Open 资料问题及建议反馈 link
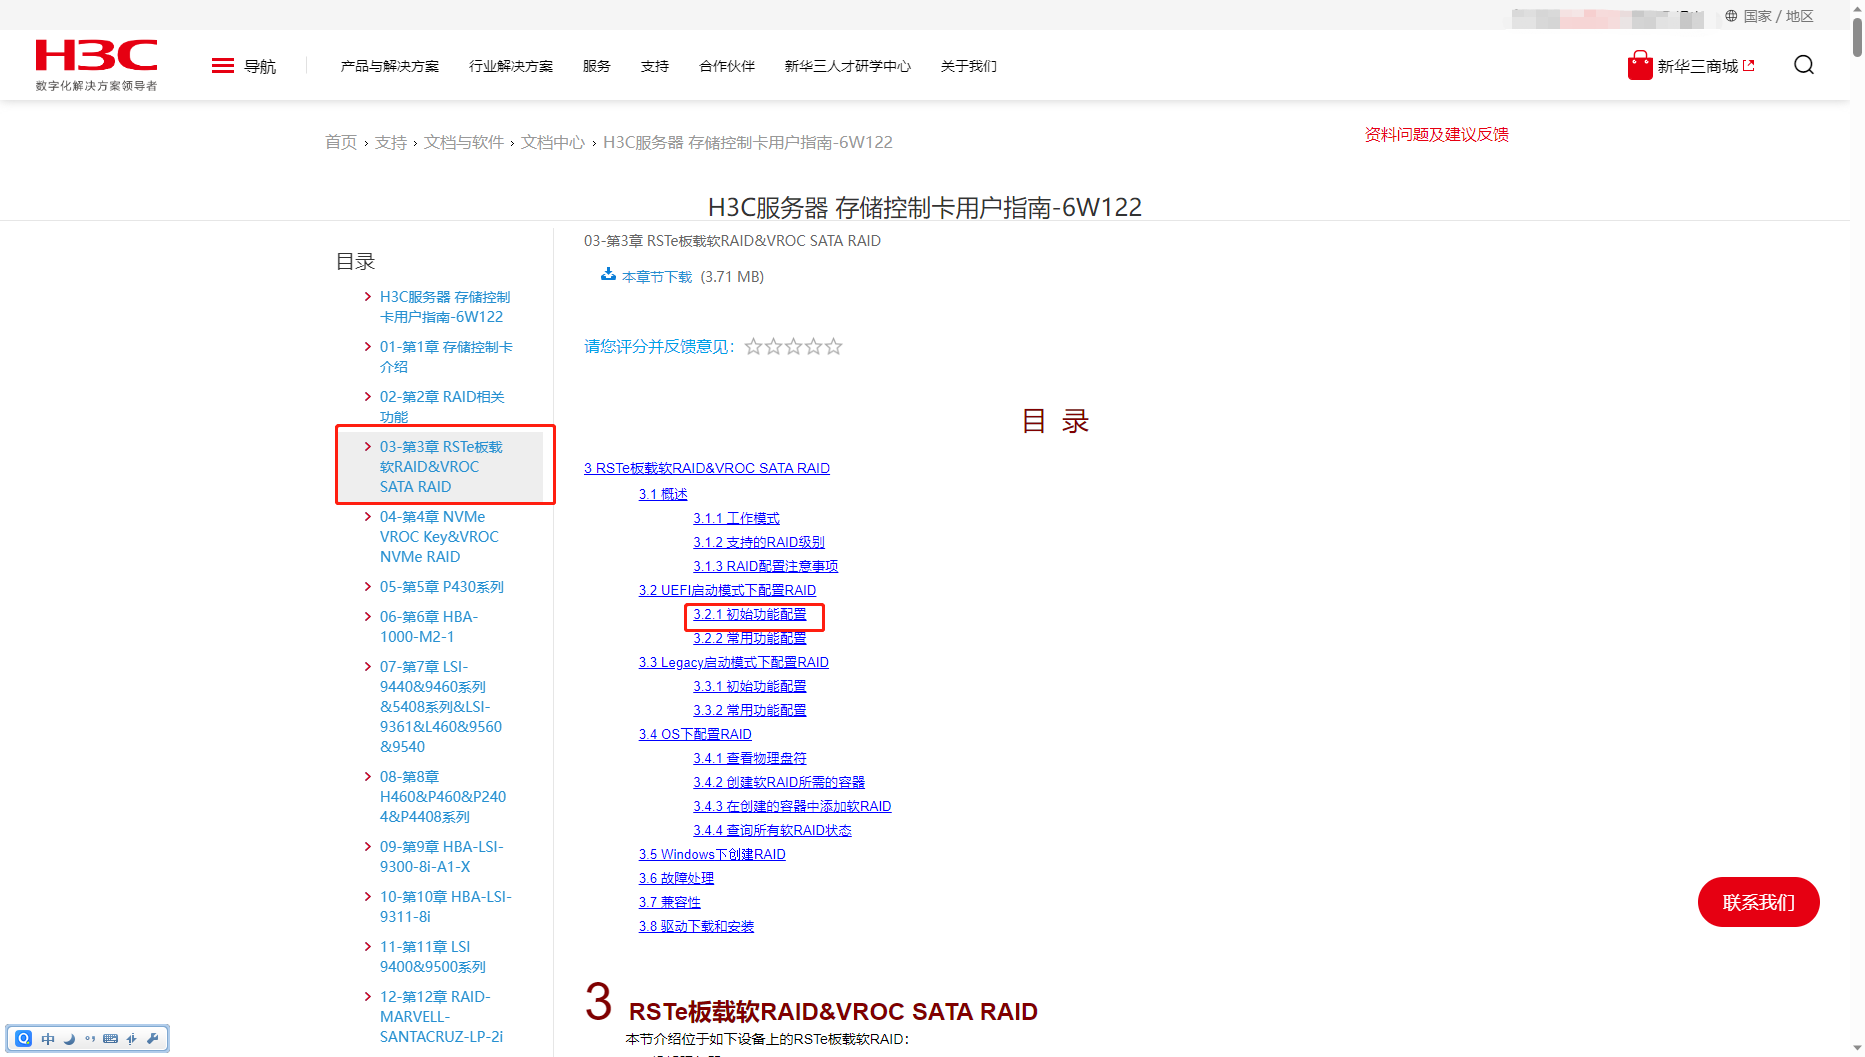Image resolution: width=1865 pixels, height=1057 pixels. 1437,134
